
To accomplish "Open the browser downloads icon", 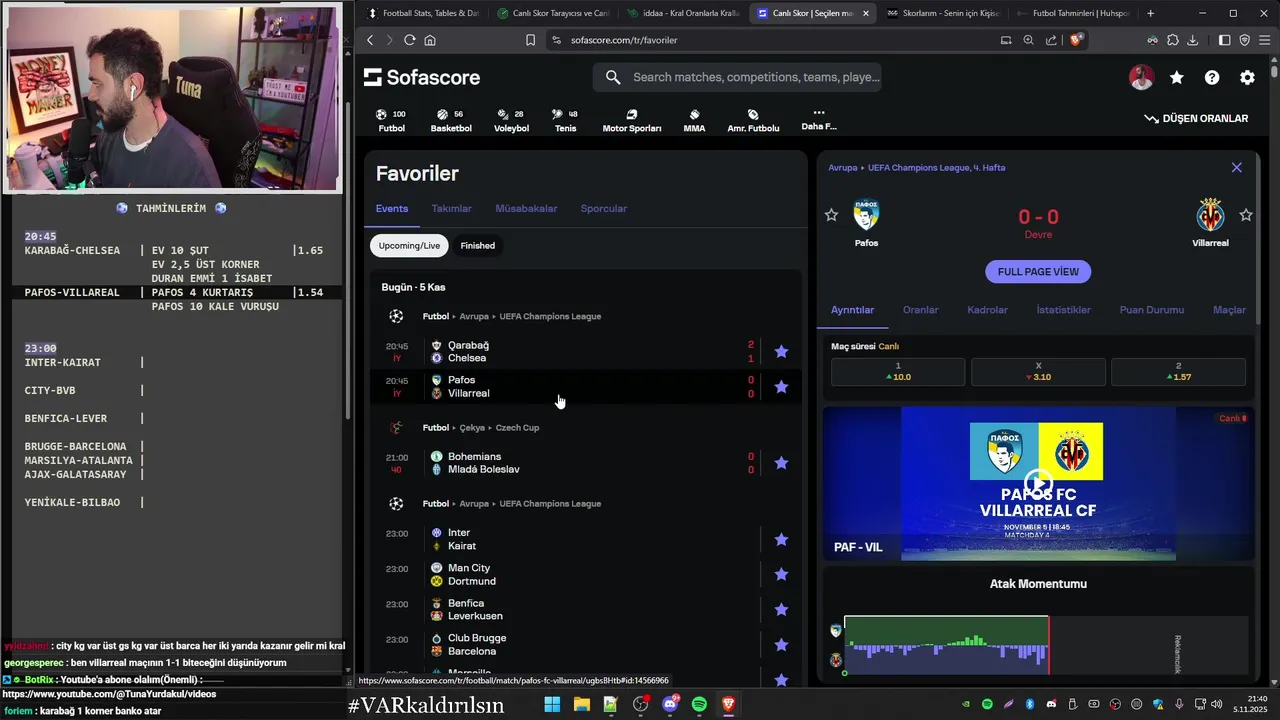I will point(1193,40).
